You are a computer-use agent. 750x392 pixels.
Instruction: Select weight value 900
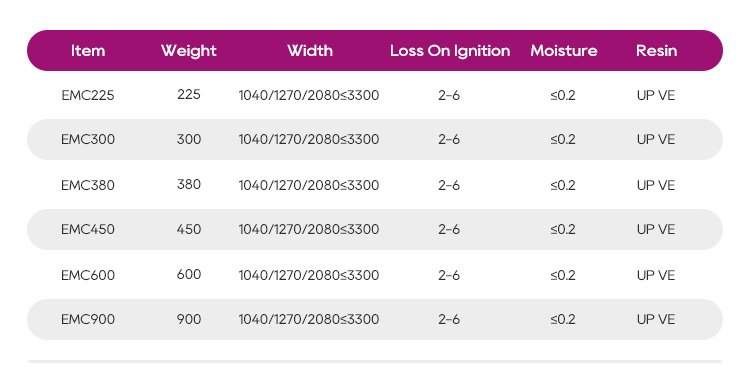tap(188, 319)
